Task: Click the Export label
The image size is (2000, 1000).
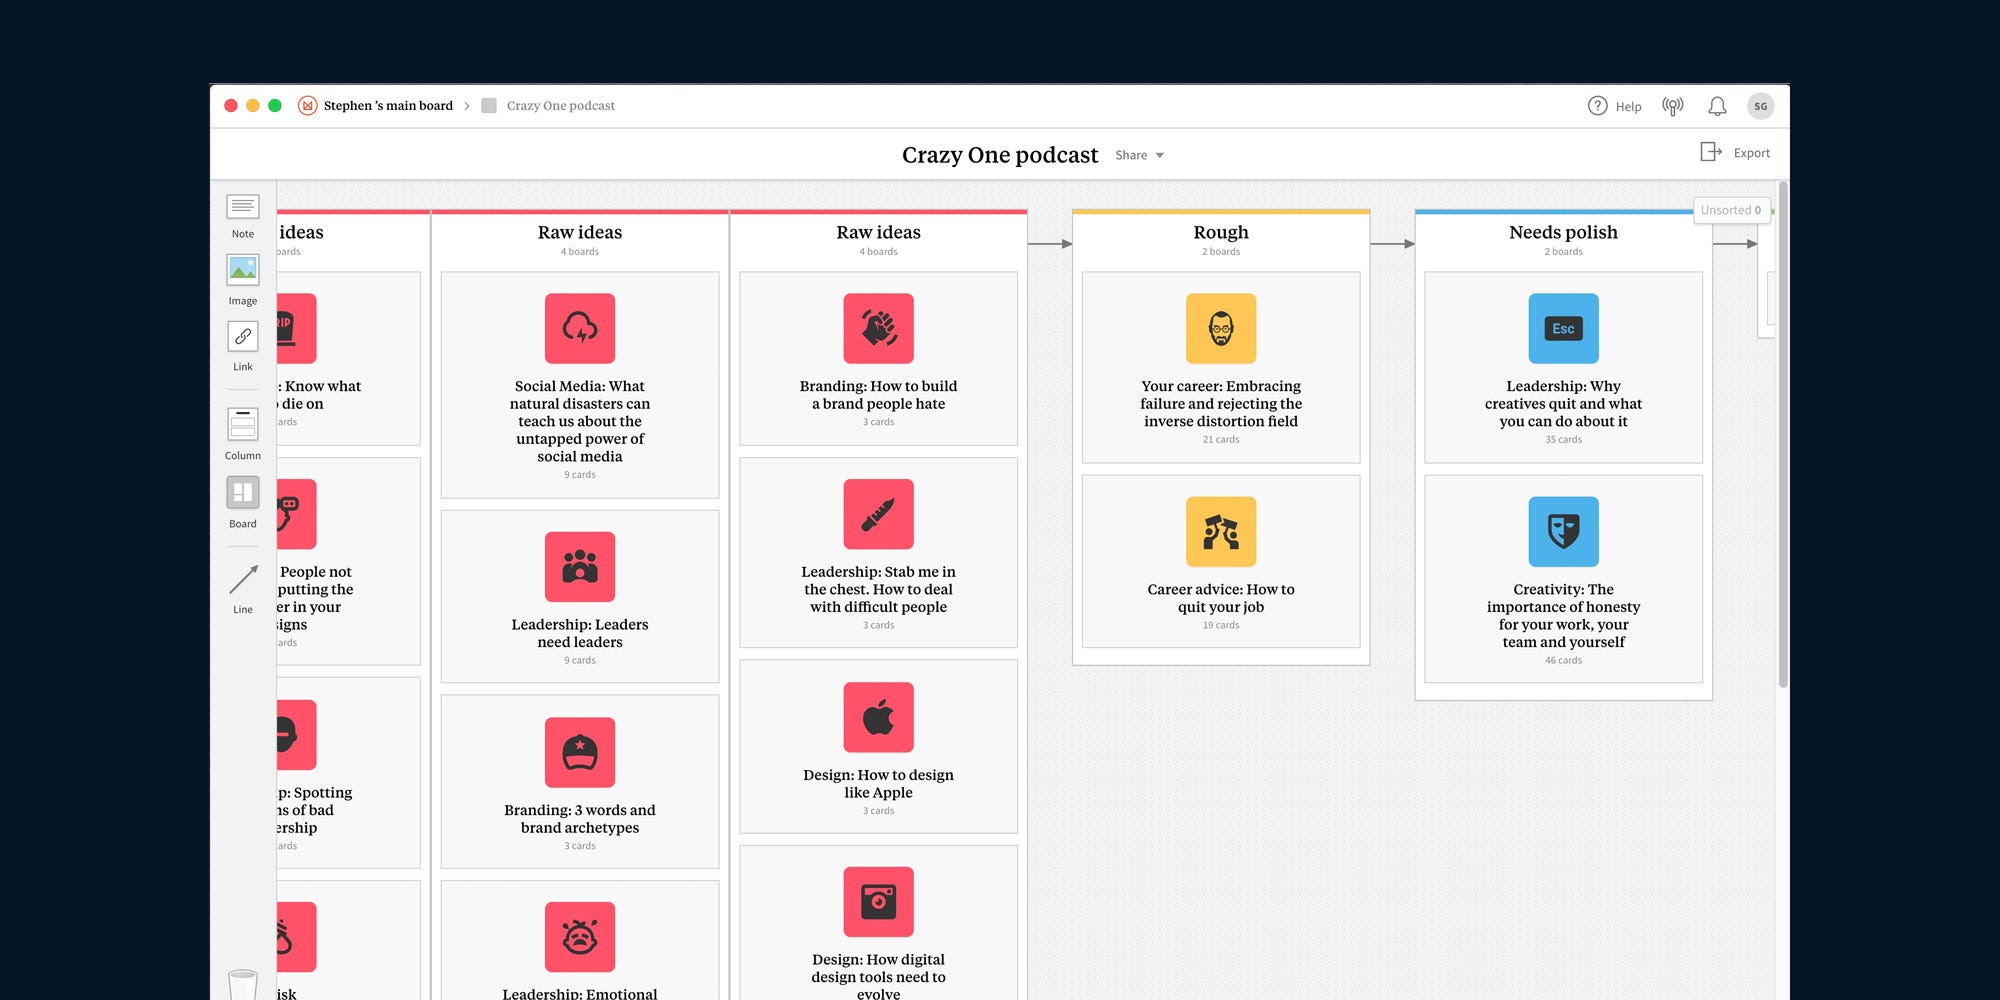Action: tap(1752, 153)
